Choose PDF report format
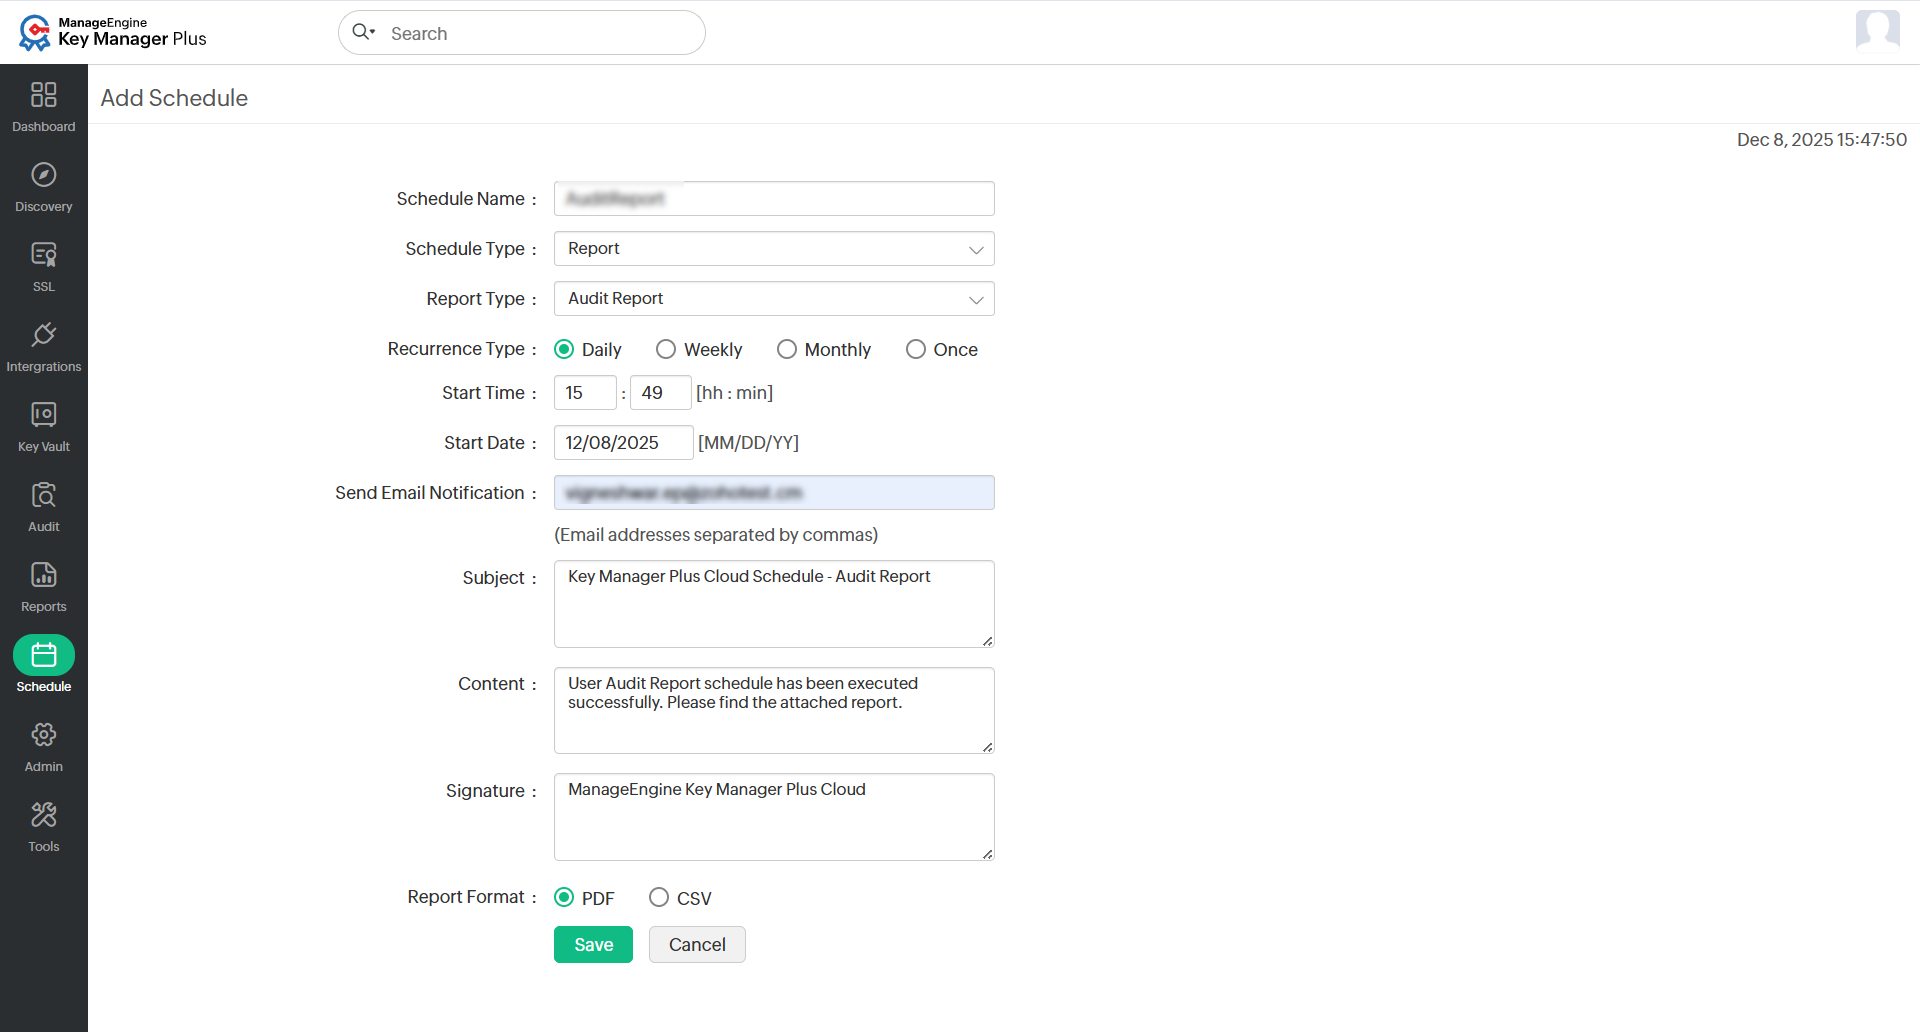The height and width of the screenshot is (1032, 1920). 564,897
